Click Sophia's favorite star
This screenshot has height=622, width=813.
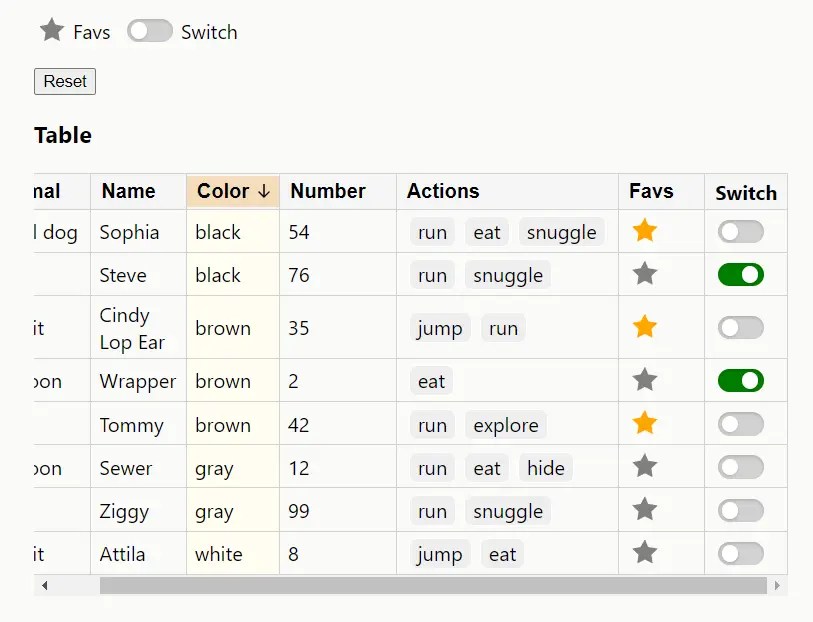(645, 231)
